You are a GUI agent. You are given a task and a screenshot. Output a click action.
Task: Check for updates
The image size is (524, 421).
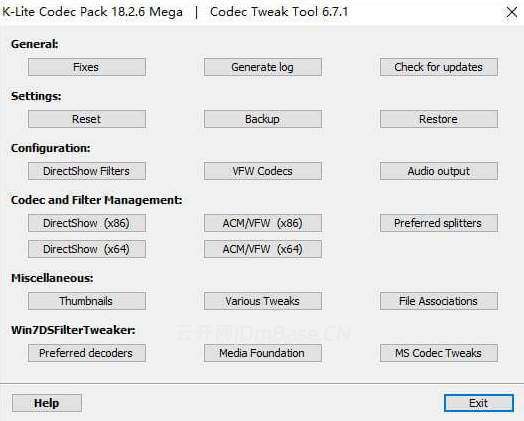[439, 67]
